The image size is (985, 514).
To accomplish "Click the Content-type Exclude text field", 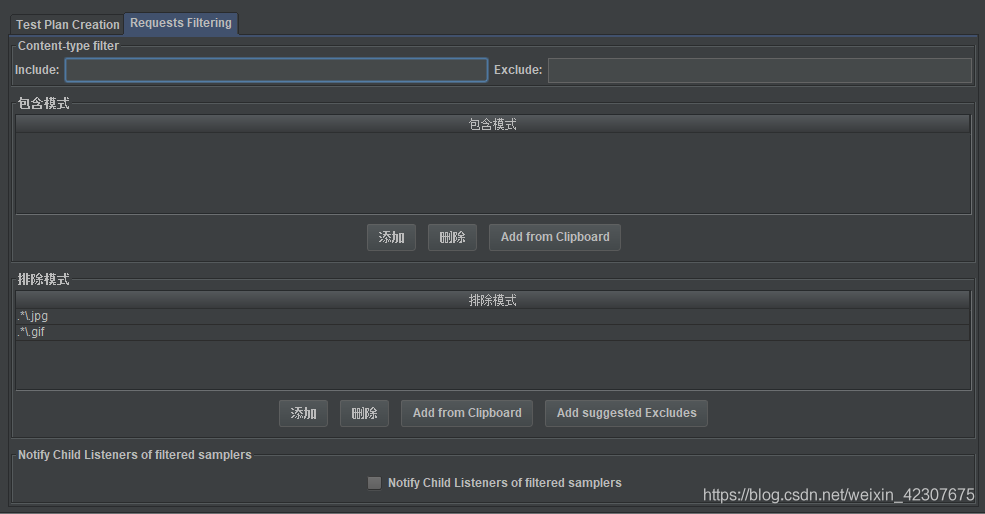I will [759, 70].
